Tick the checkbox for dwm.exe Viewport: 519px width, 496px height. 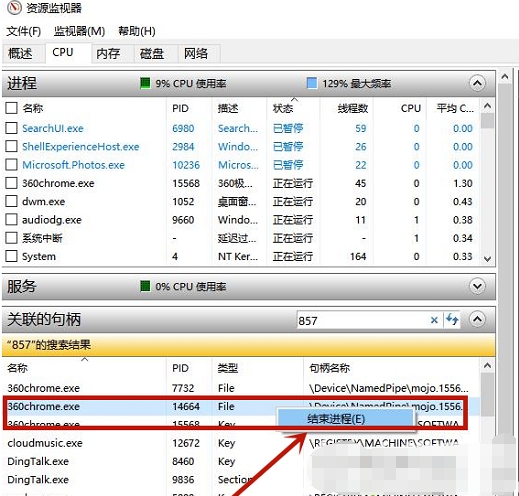[11, 201]
